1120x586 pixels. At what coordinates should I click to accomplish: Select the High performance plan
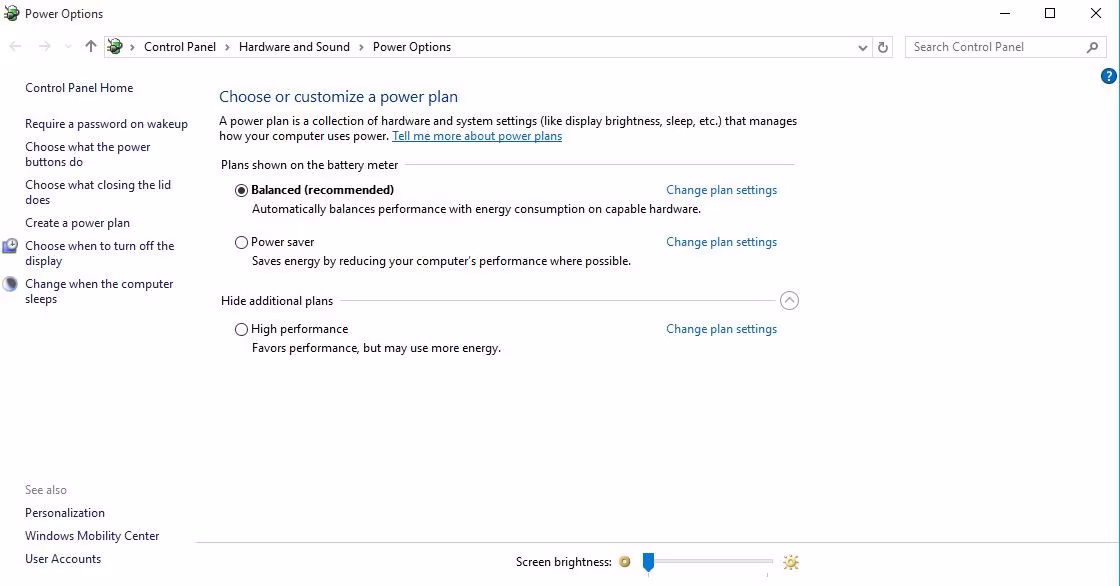coord(241,329)
